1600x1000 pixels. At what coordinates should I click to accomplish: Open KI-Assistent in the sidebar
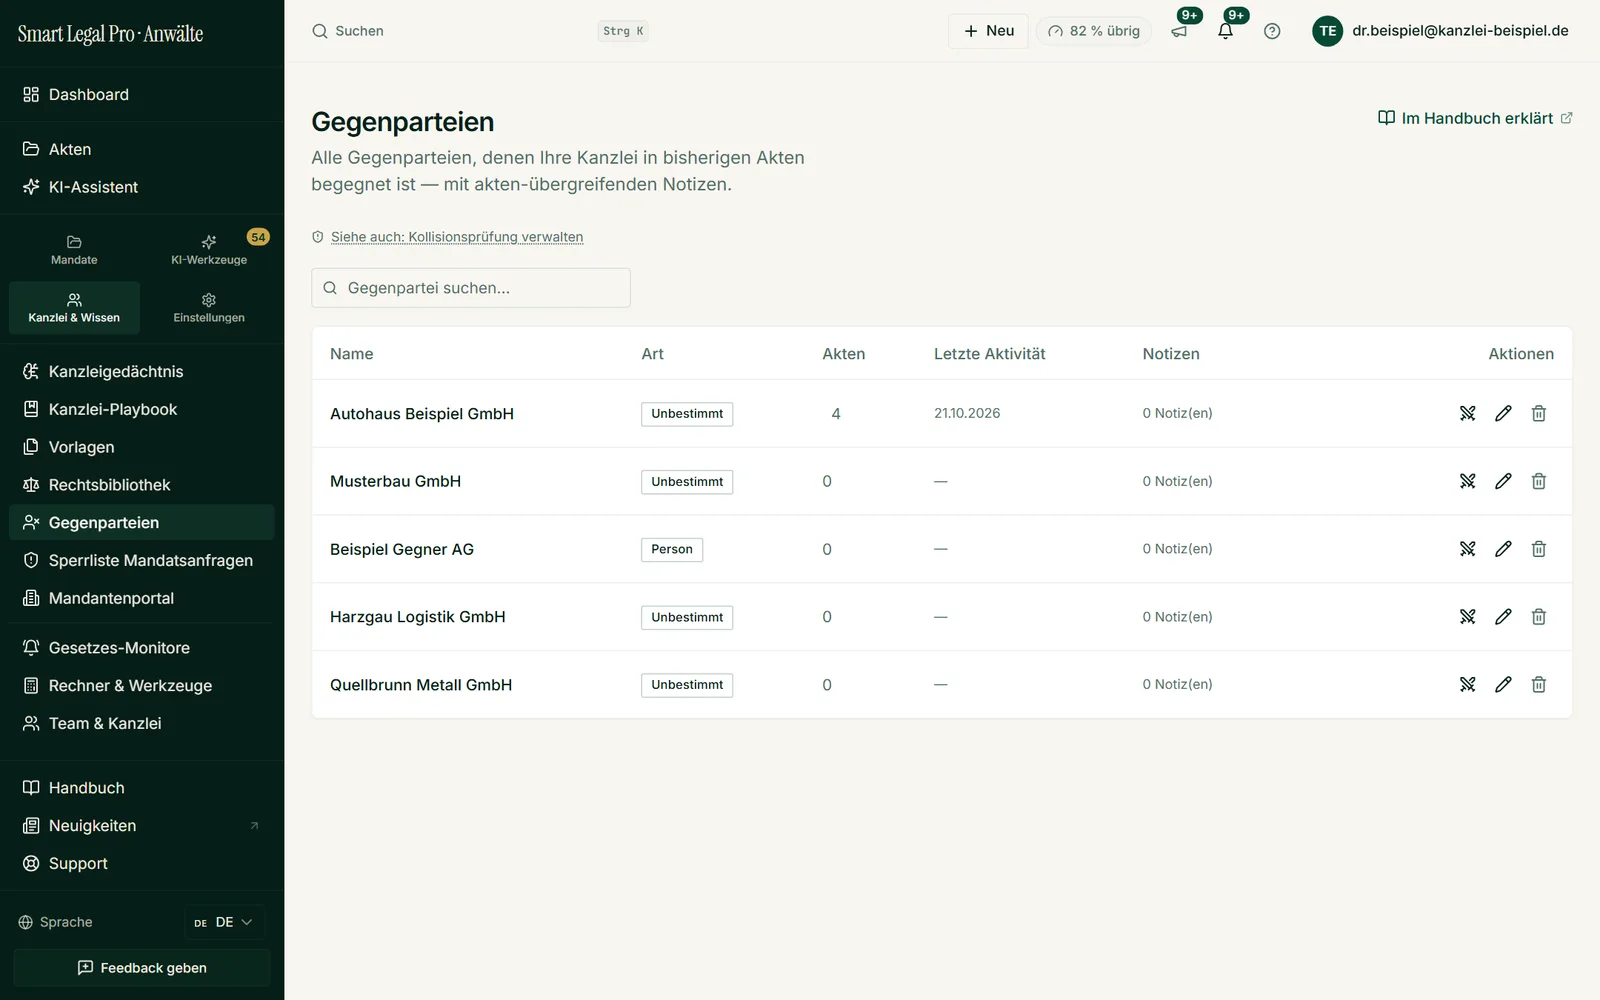[x=142, y=187]
